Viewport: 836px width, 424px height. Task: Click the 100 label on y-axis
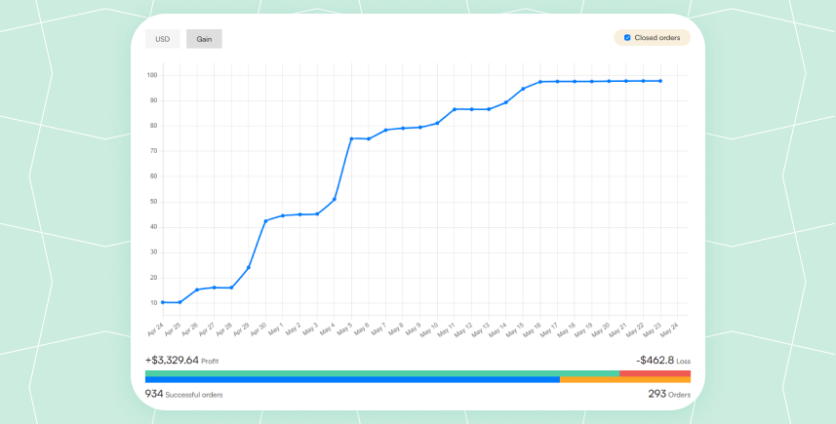[x=153, y=75]
